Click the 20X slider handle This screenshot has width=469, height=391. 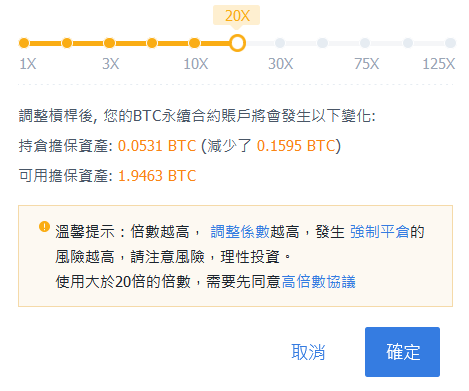237,43
